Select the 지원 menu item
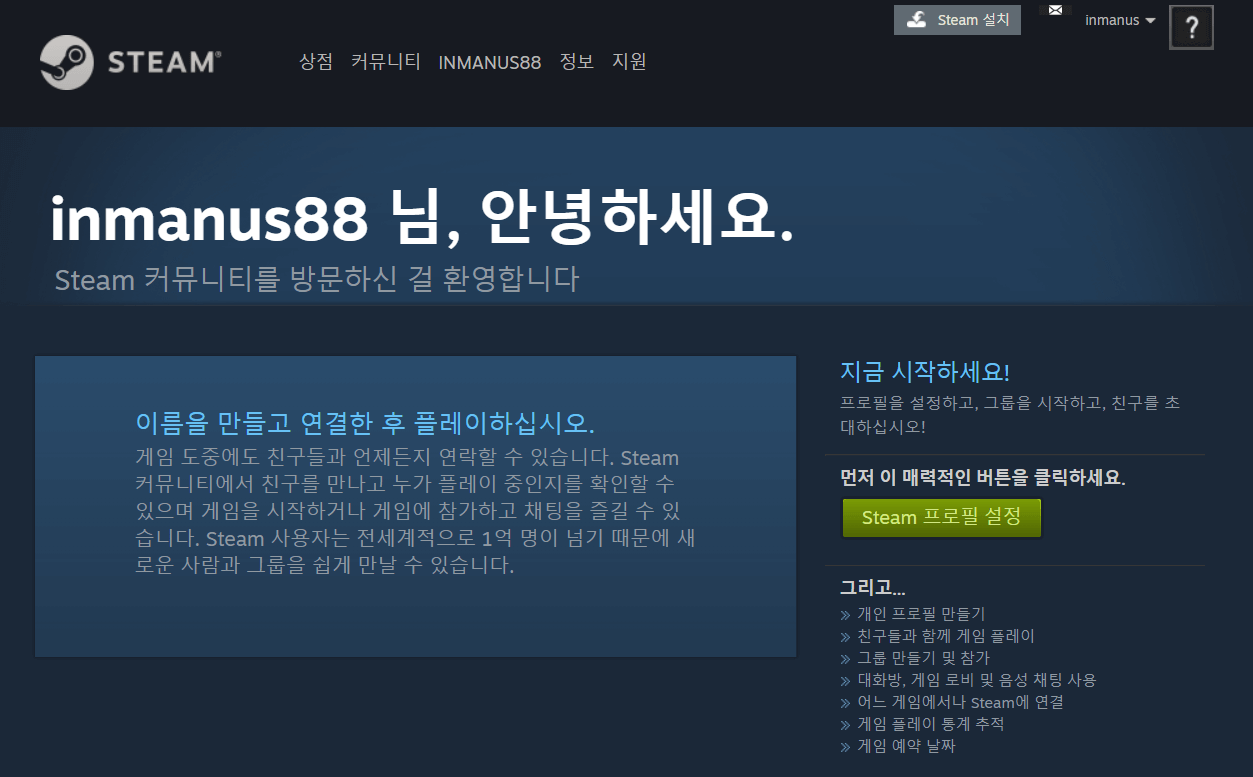This screenshot has width=1253, height=777. (x=629, y=62)
